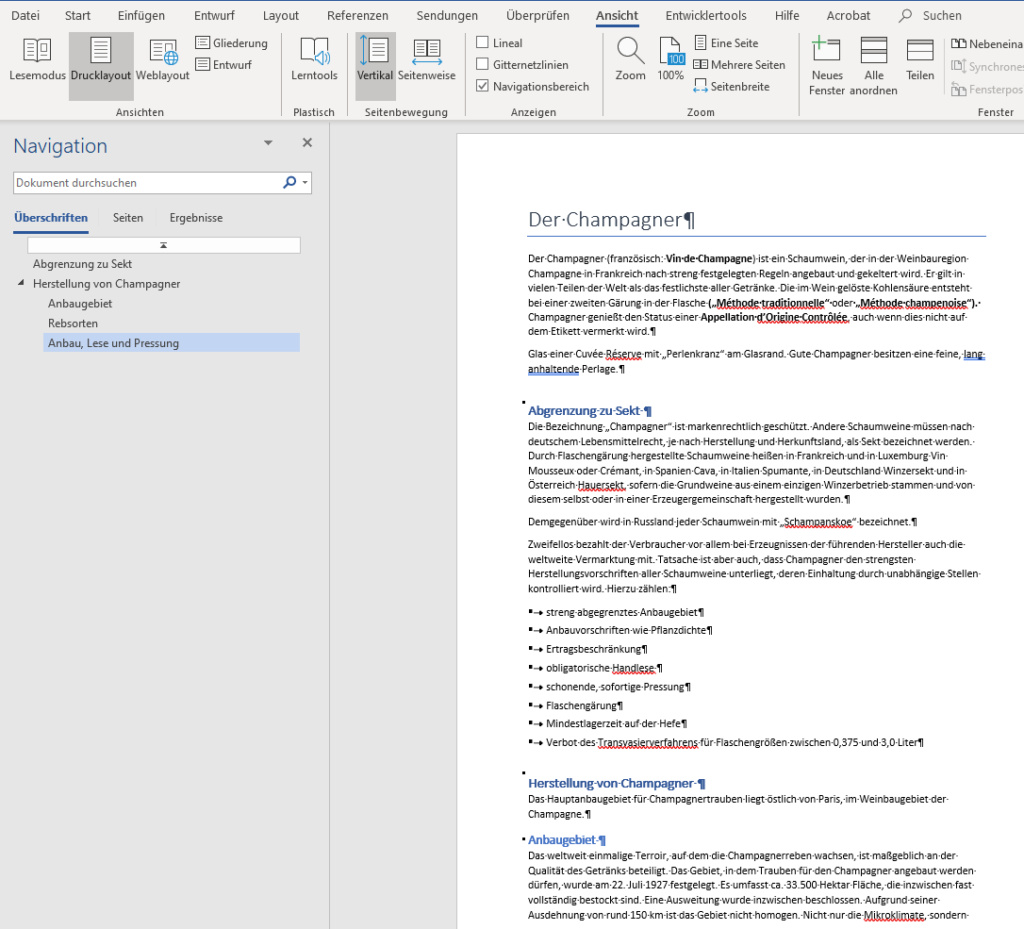The width and height of the screenshot is (1024, 929).
Task: Open the Navigation pane options dropdown
Action: 268,143
